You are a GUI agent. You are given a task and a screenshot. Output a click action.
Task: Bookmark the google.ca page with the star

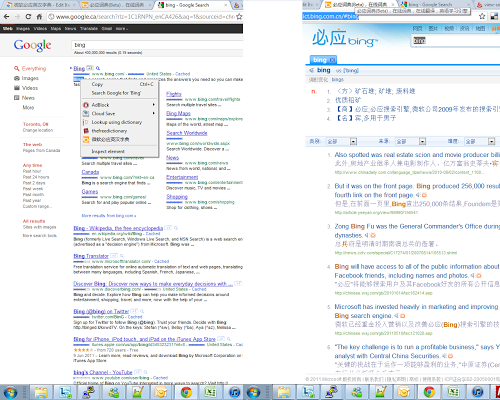coord(239,17)
